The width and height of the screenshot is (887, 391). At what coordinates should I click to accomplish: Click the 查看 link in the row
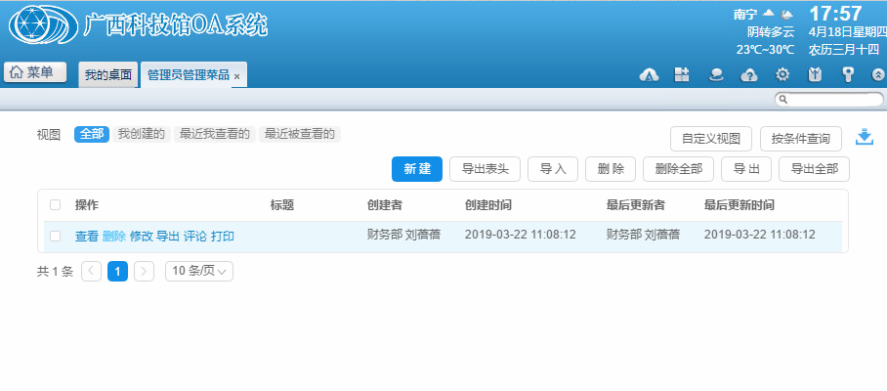tap(87, 237)
